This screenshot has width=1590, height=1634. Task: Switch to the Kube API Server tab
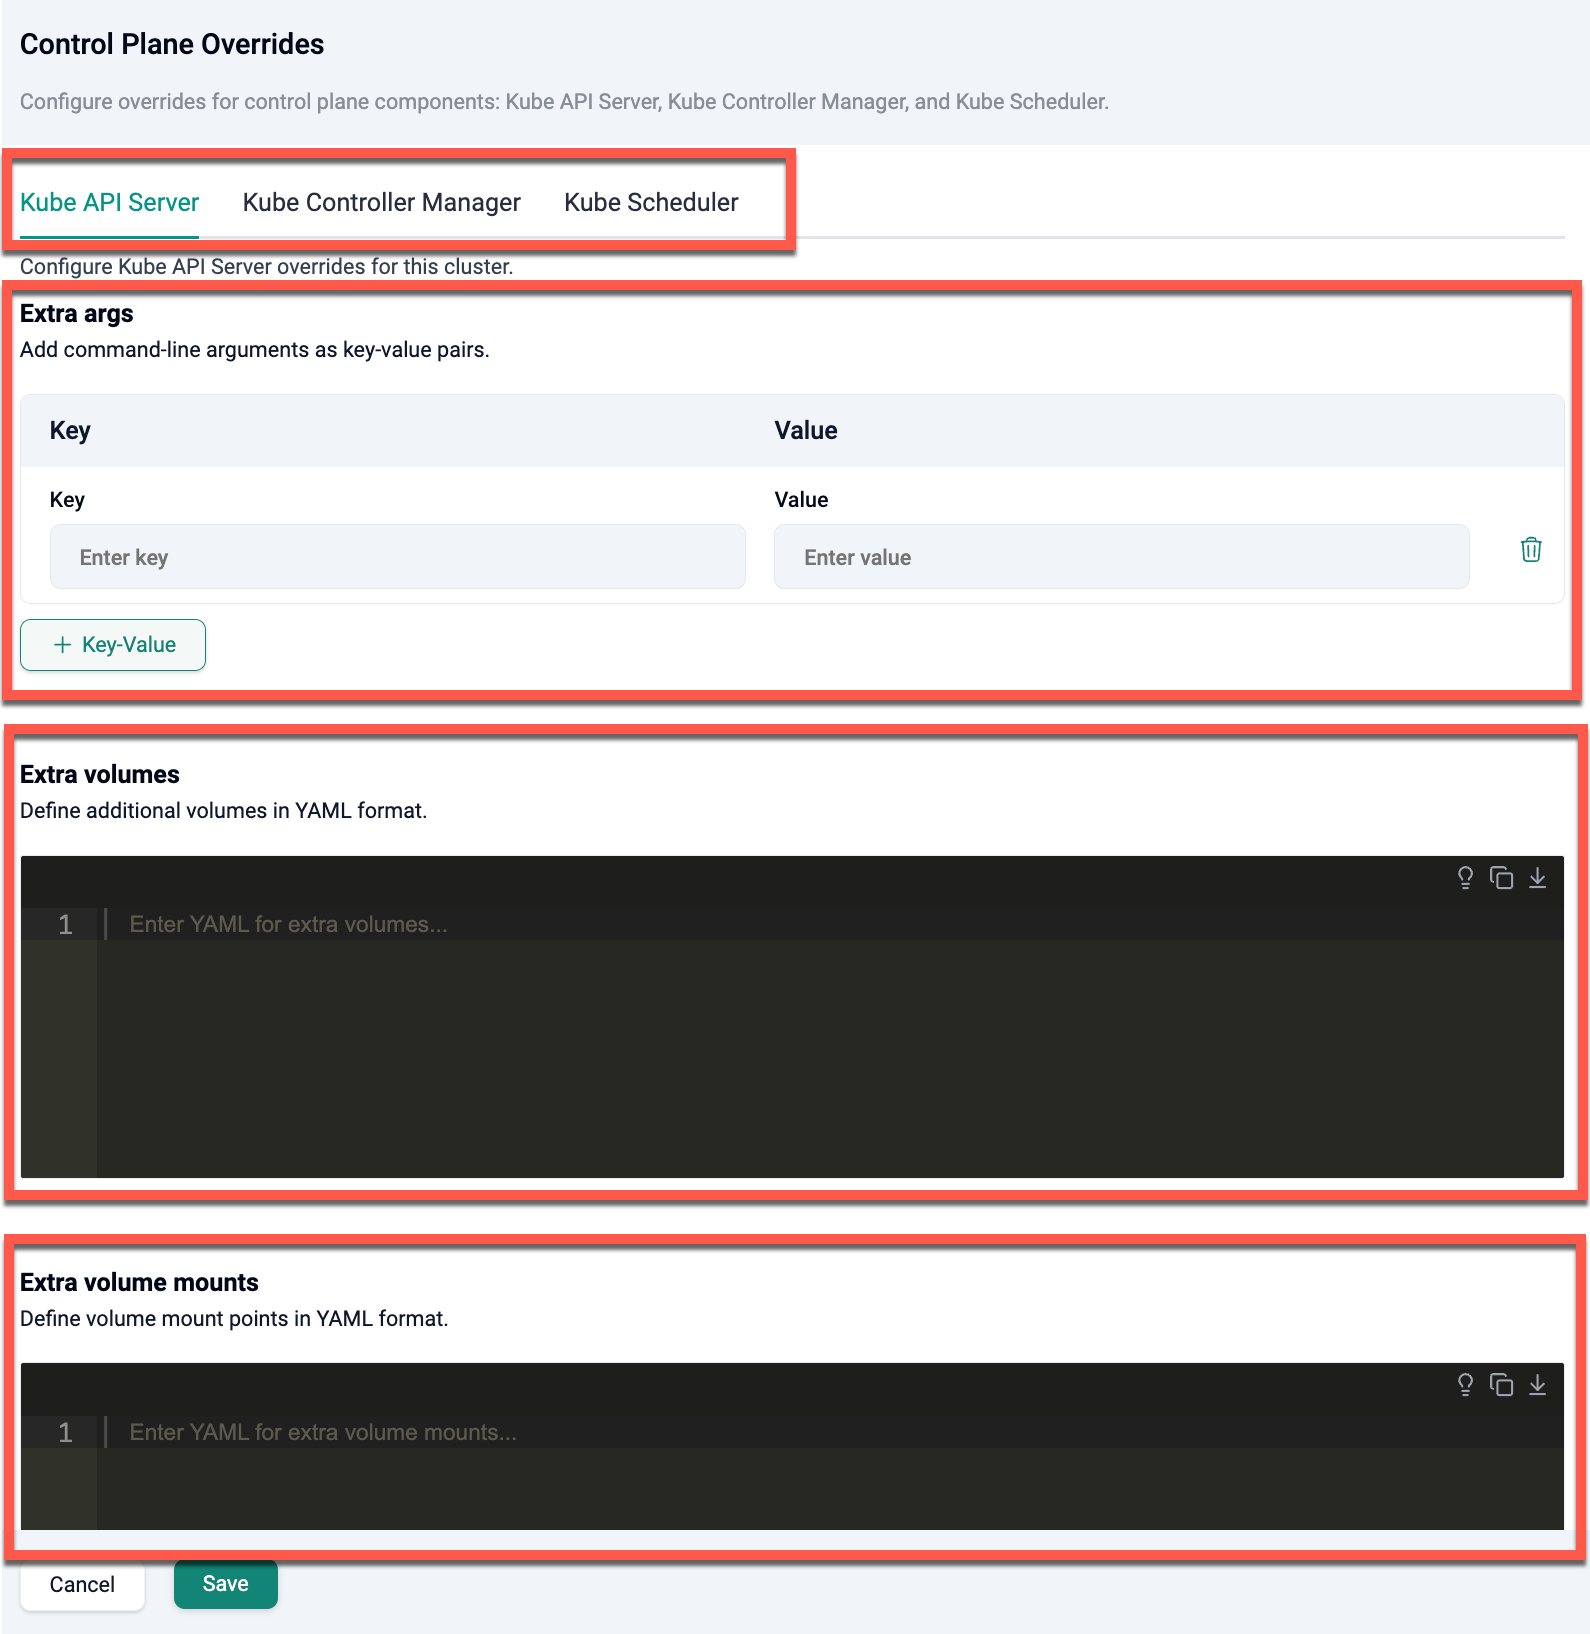[109, 203]
